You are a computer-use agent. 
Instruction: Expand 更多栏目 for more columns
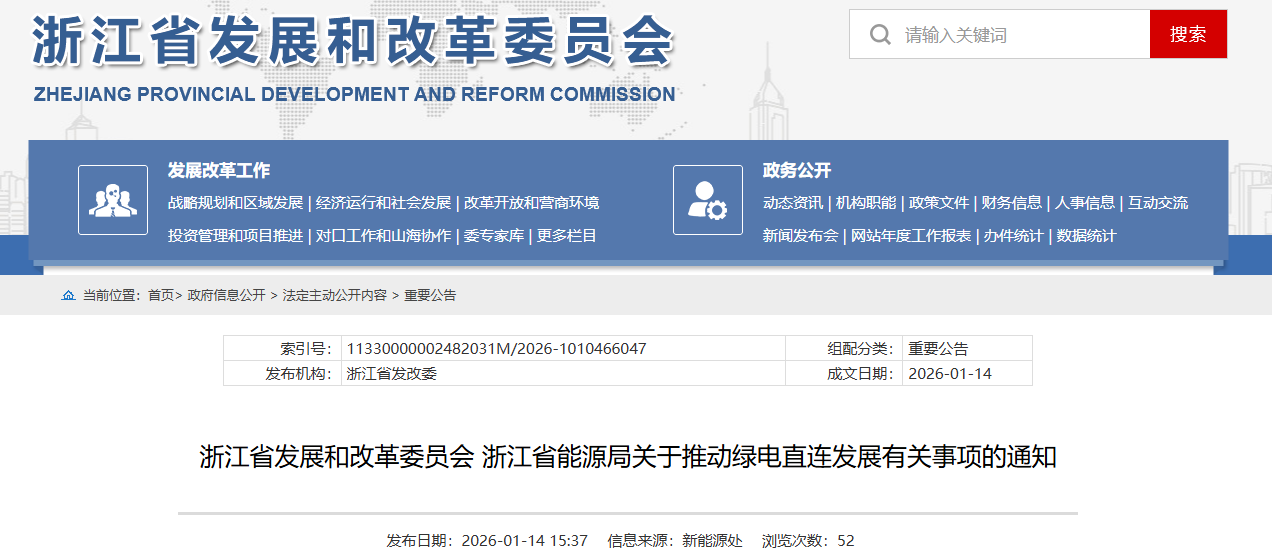[567, 236]
